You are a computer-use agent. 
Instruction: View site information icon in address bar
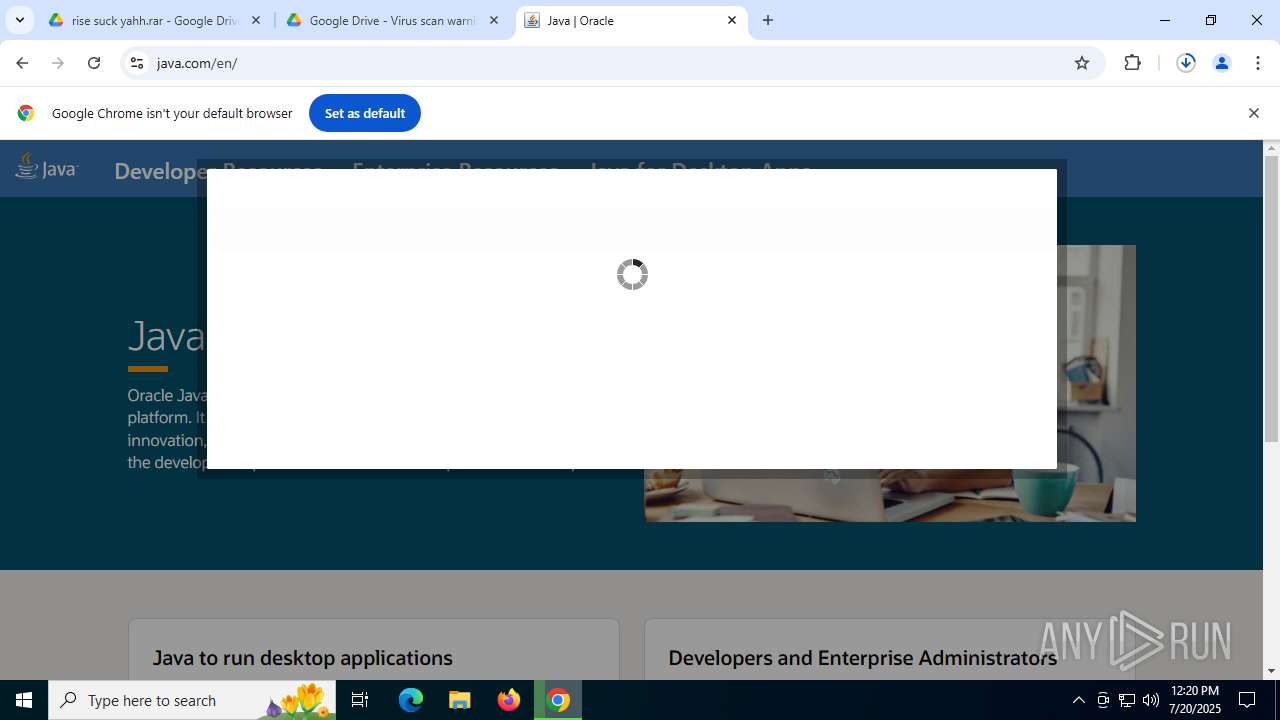coord(138,63)
